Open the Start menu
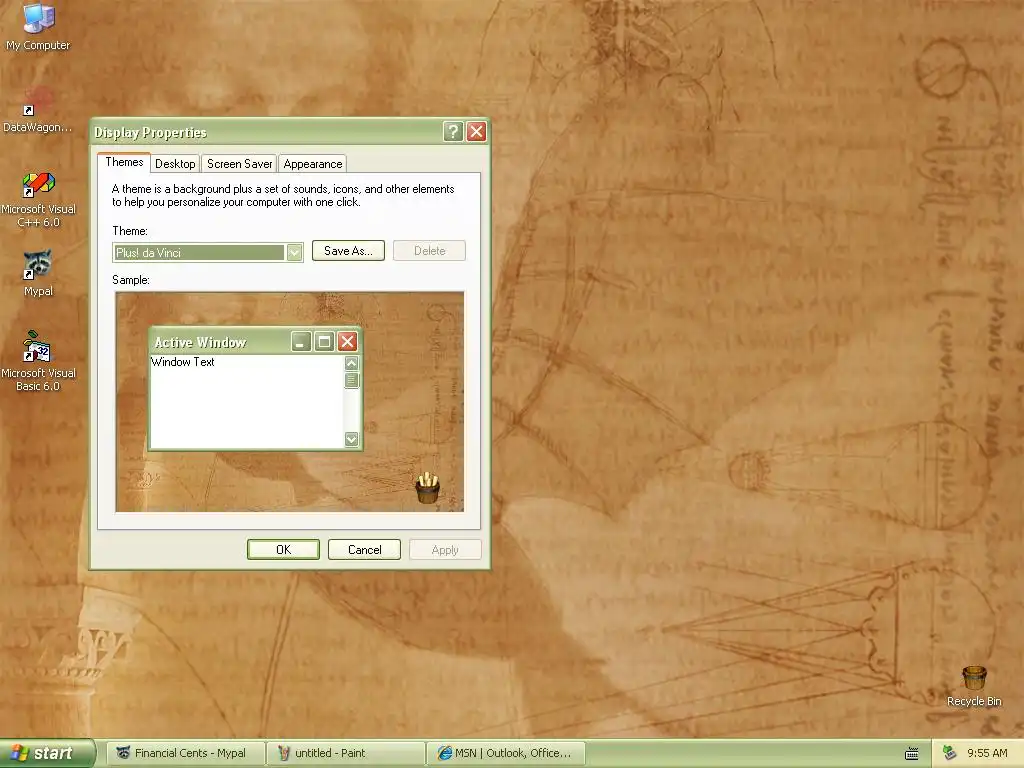 [x=47, y=753]
